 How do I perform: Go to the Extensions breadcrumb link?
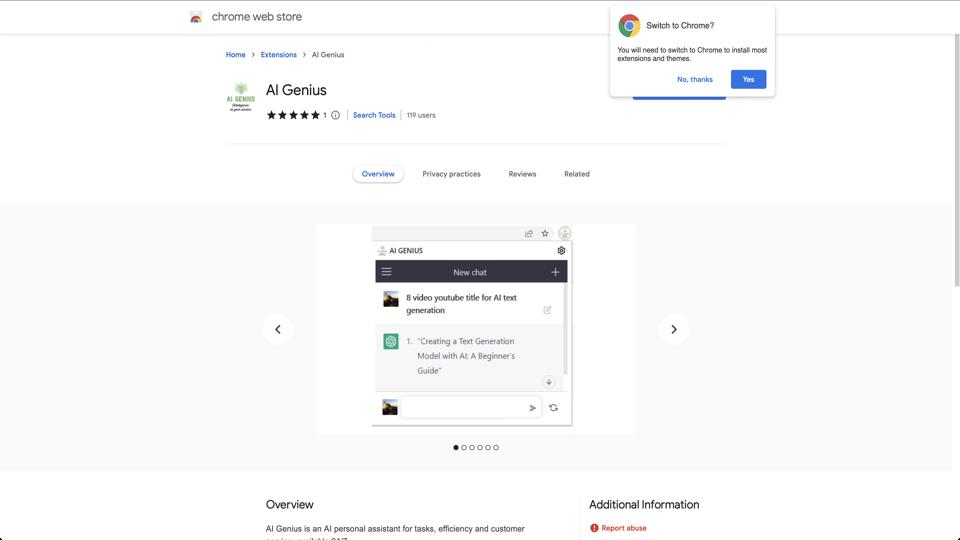279,54
